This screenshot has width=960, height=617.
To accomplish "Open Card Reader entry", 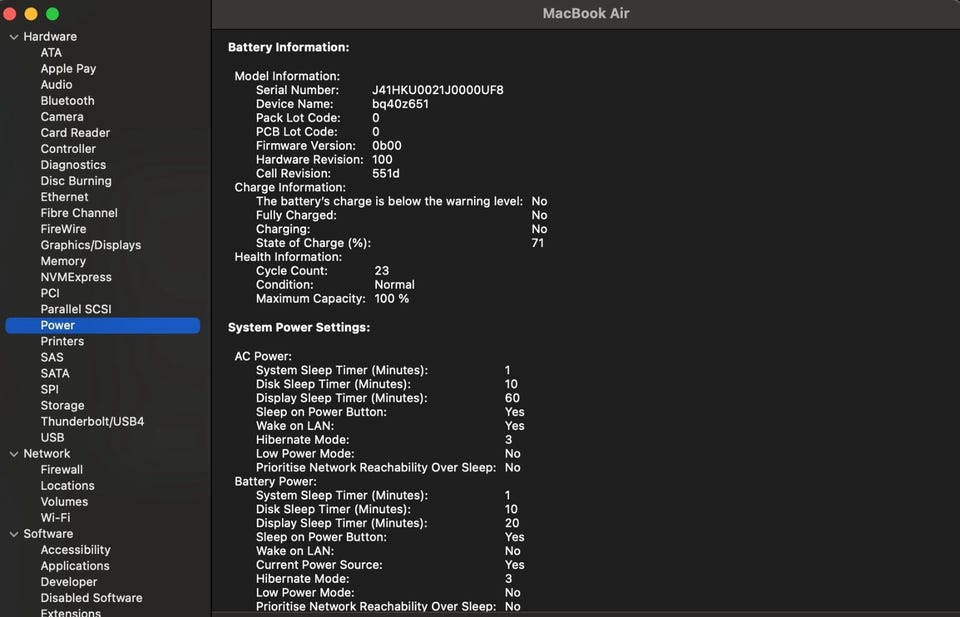I will tap(75, 132).
